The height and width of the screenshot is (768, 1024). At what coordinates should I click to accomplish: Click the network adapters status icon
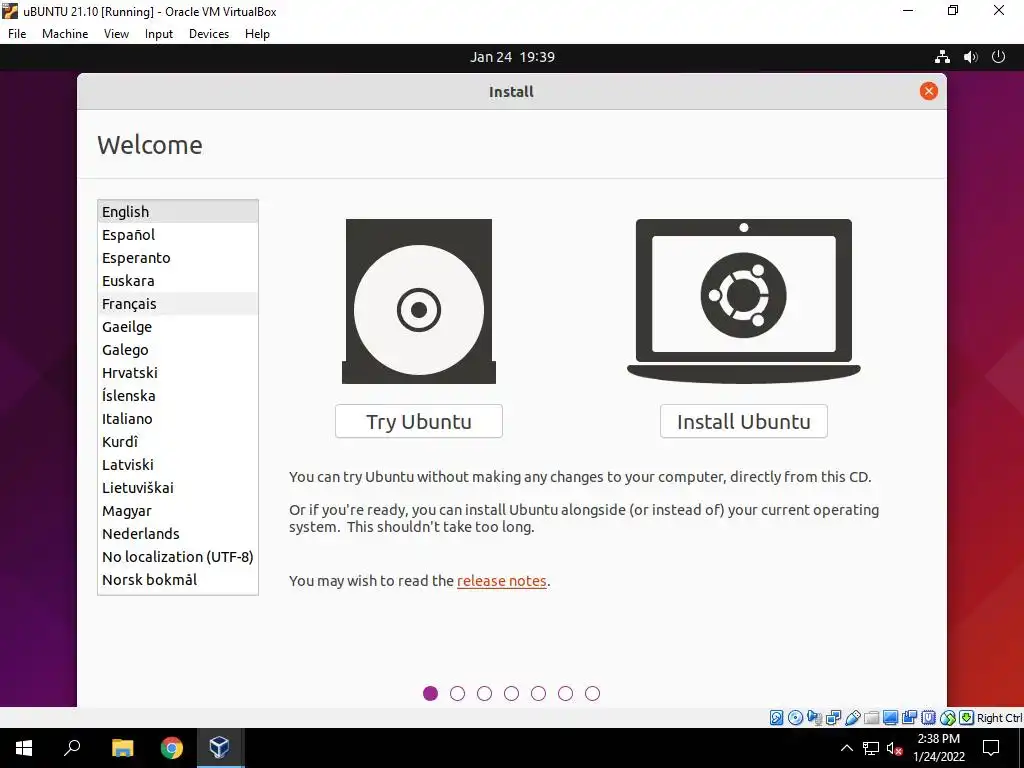833,718
